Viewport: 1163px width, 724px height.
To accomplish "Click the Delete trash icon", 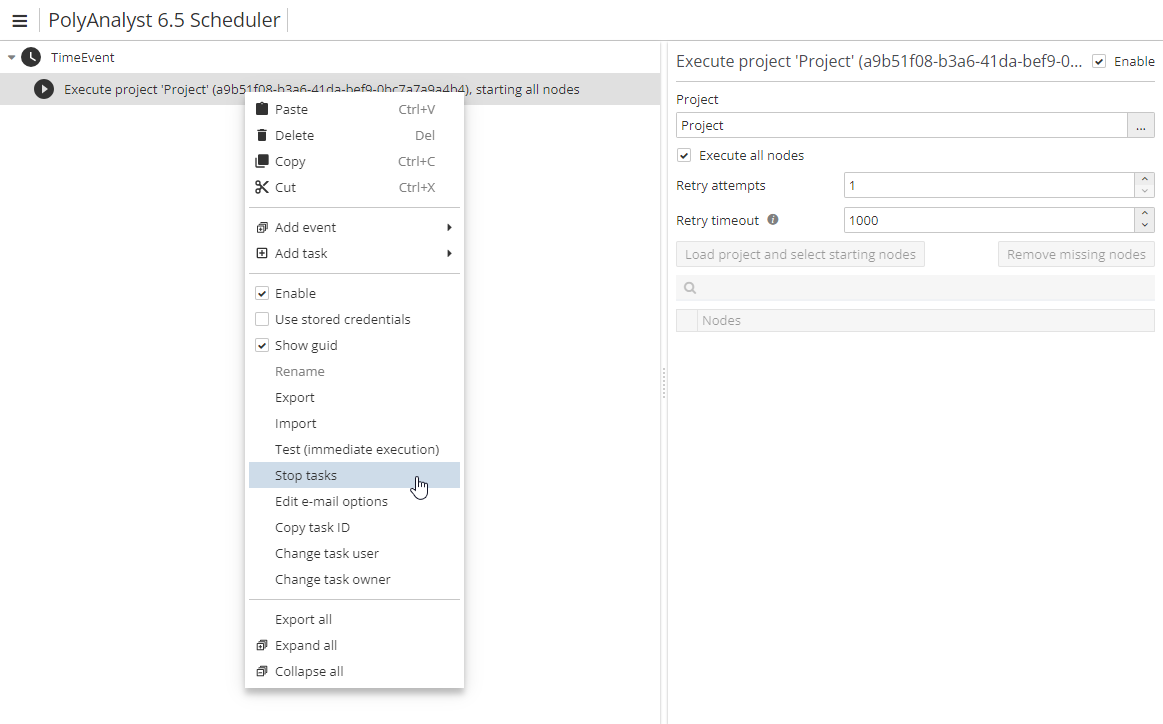I will (x=262, y=135).
